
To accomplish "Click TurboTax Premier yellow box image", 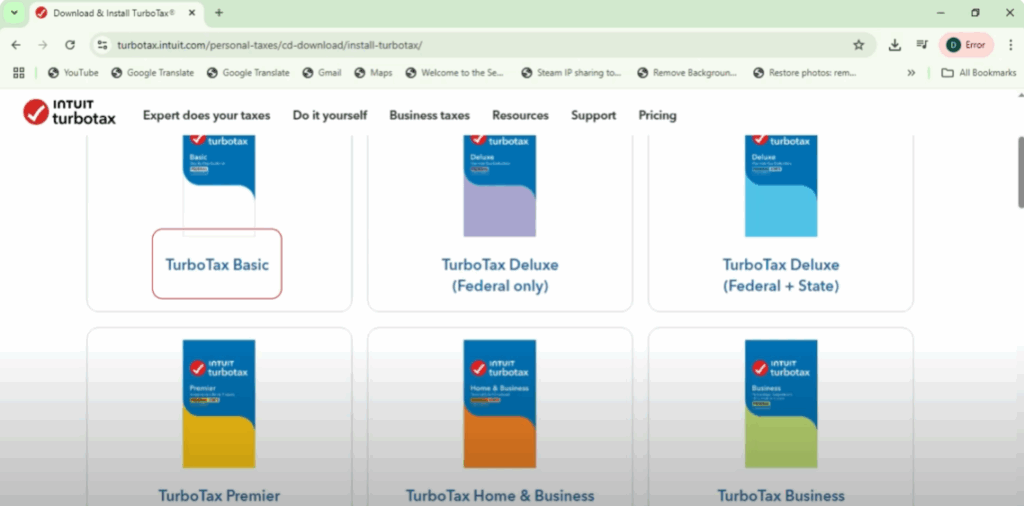I will coord(219,403).
